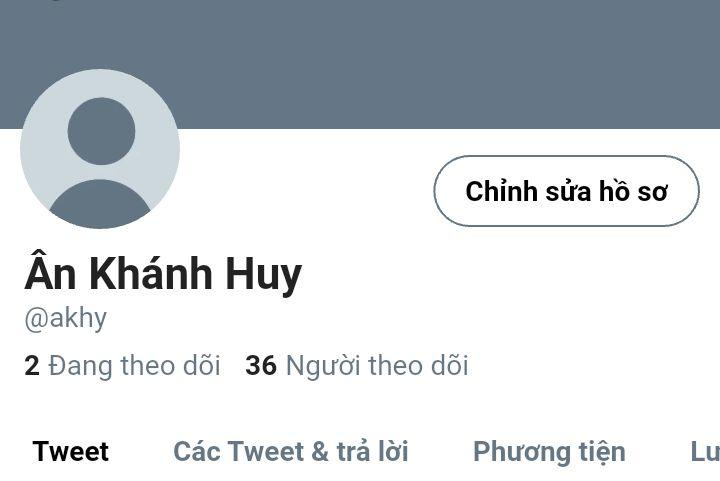Click the following count 2

(x=32, y=366)
